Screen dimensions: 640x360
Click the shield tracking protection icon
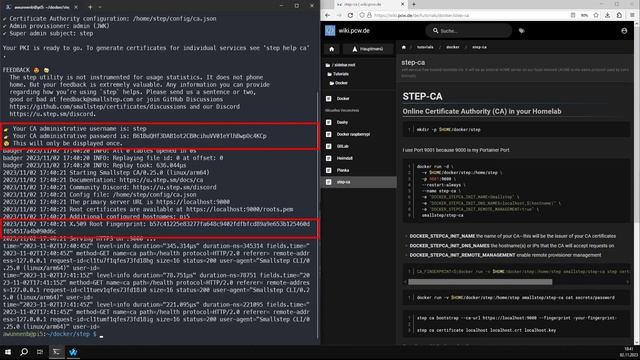[362, 15]
